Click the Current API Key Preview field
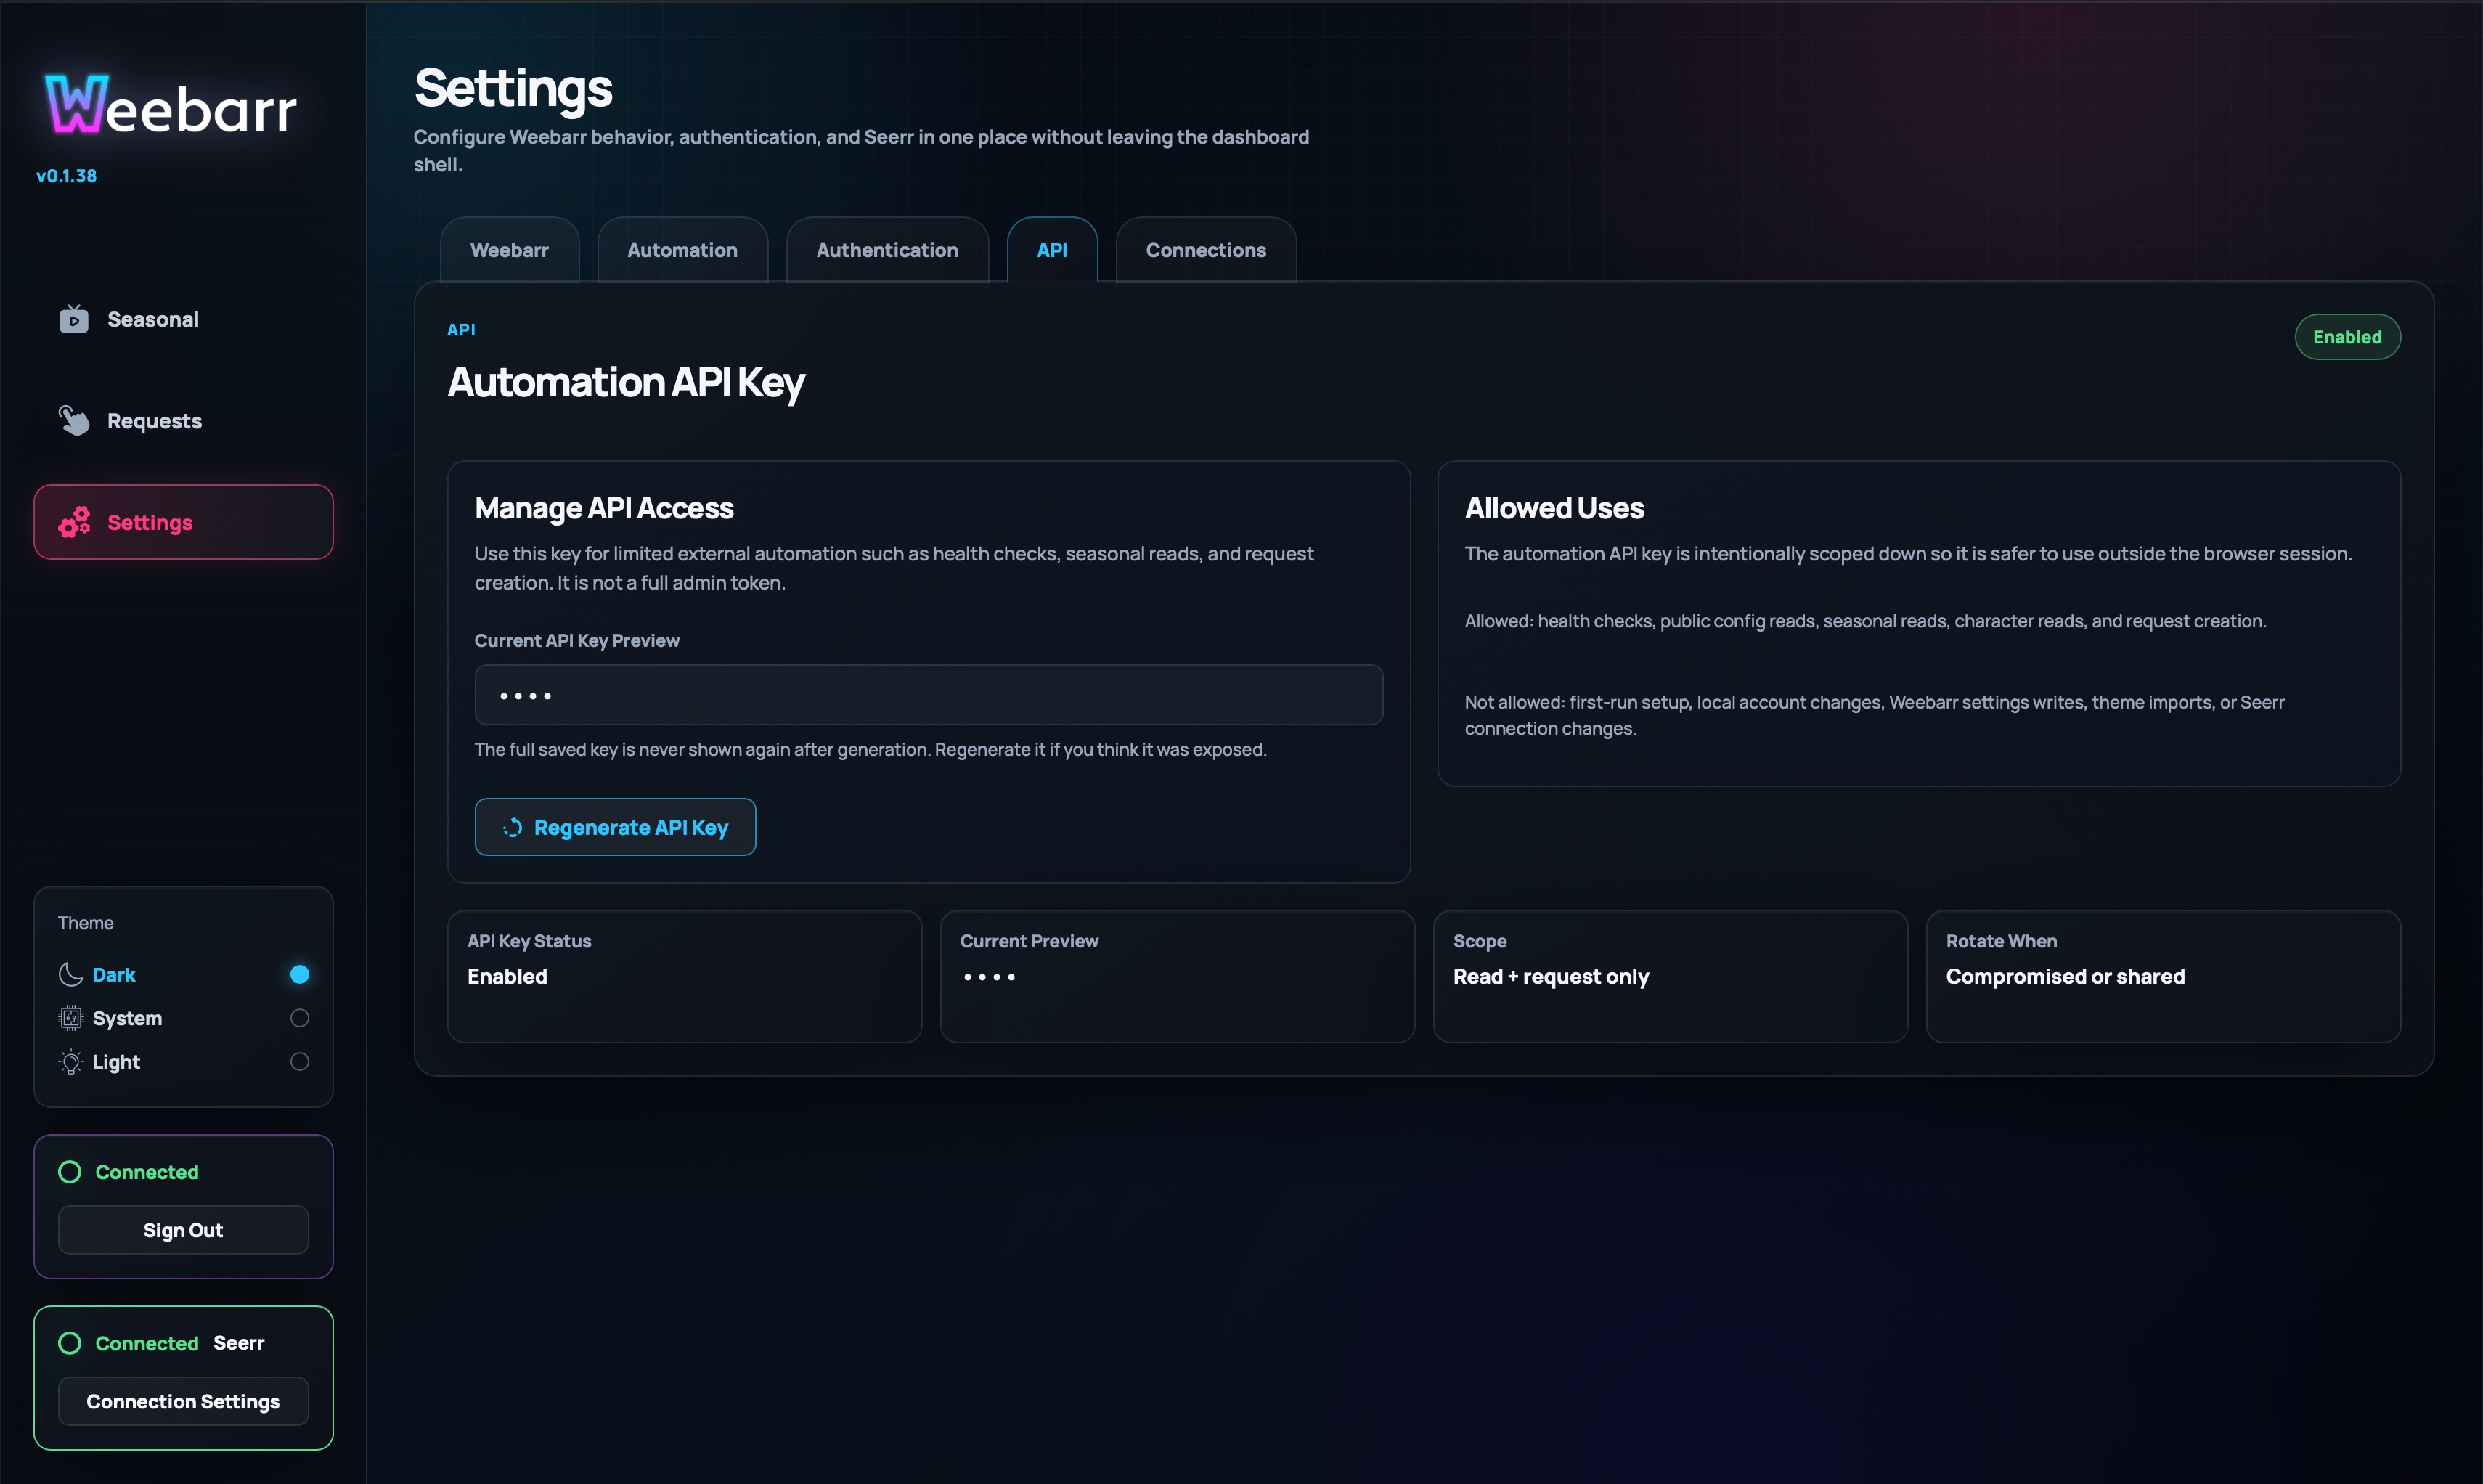Viewport: 2483px width, 1484px height. coord(929,695)
